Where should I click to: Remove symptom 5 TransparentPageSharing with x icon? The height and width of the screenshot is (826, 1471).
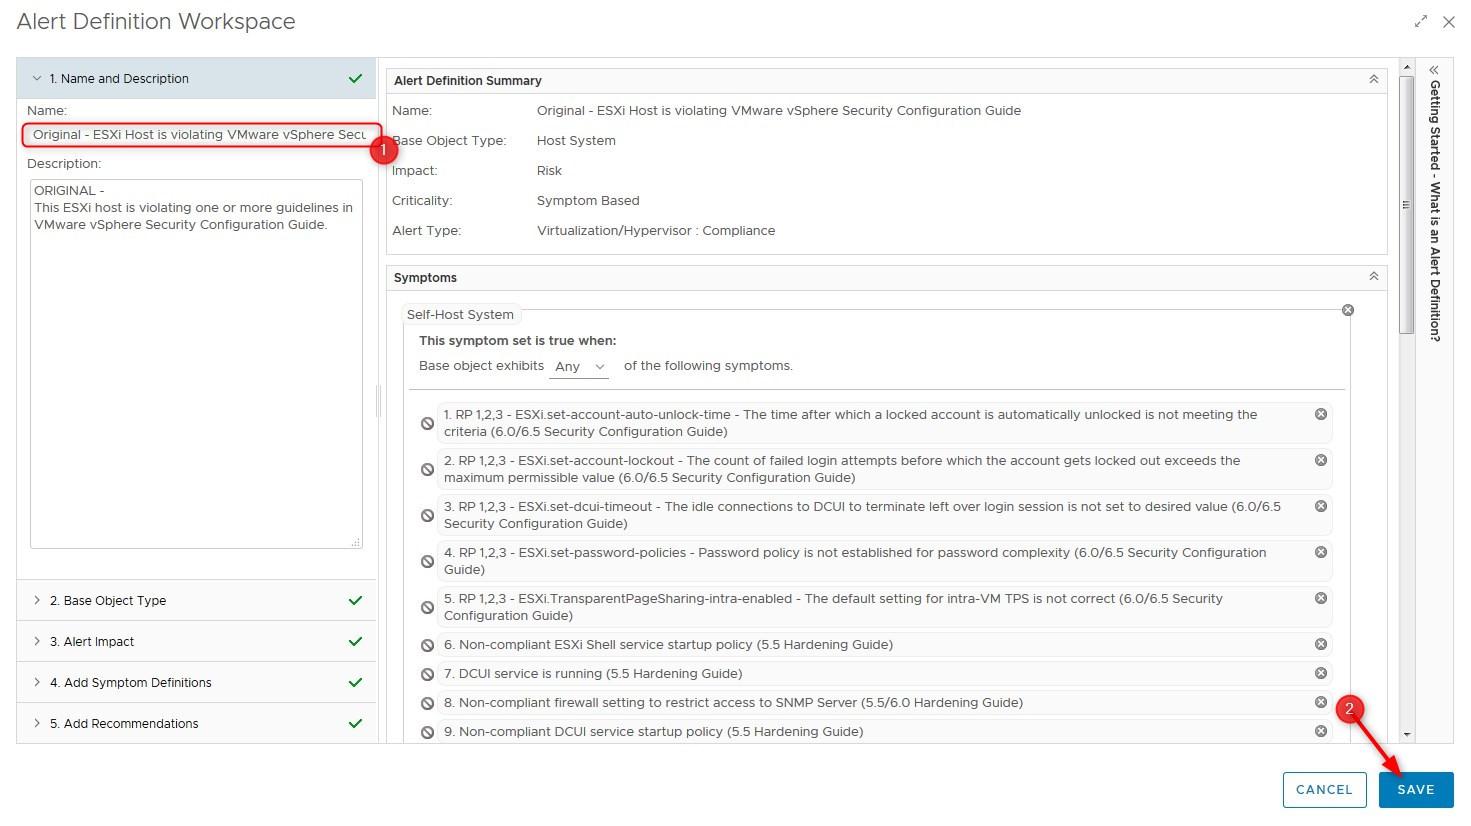(x=1320, y=598)
